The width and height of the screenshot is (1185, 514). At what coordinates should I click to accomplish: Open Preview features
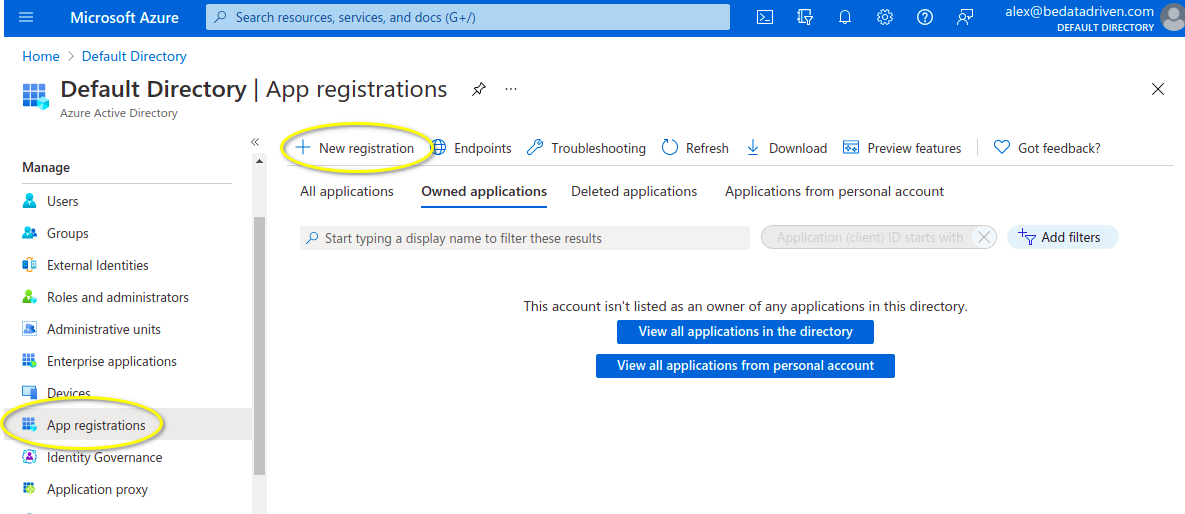click(902, 148)
